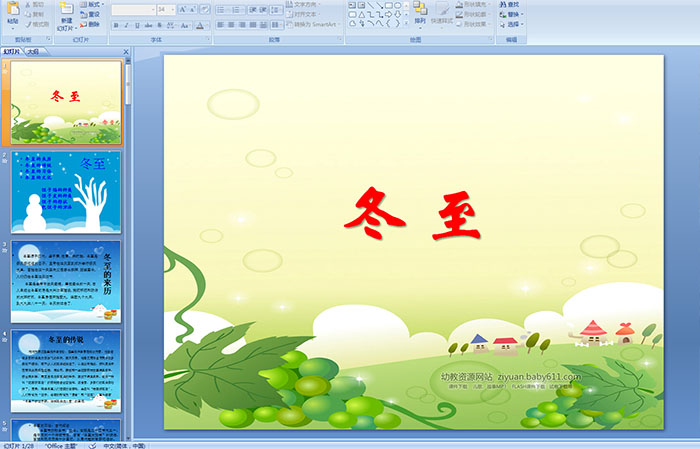Open the Layout (版式) dropdown
The height and width of the screenshot is (449, 700).
(x=92, y=4)
